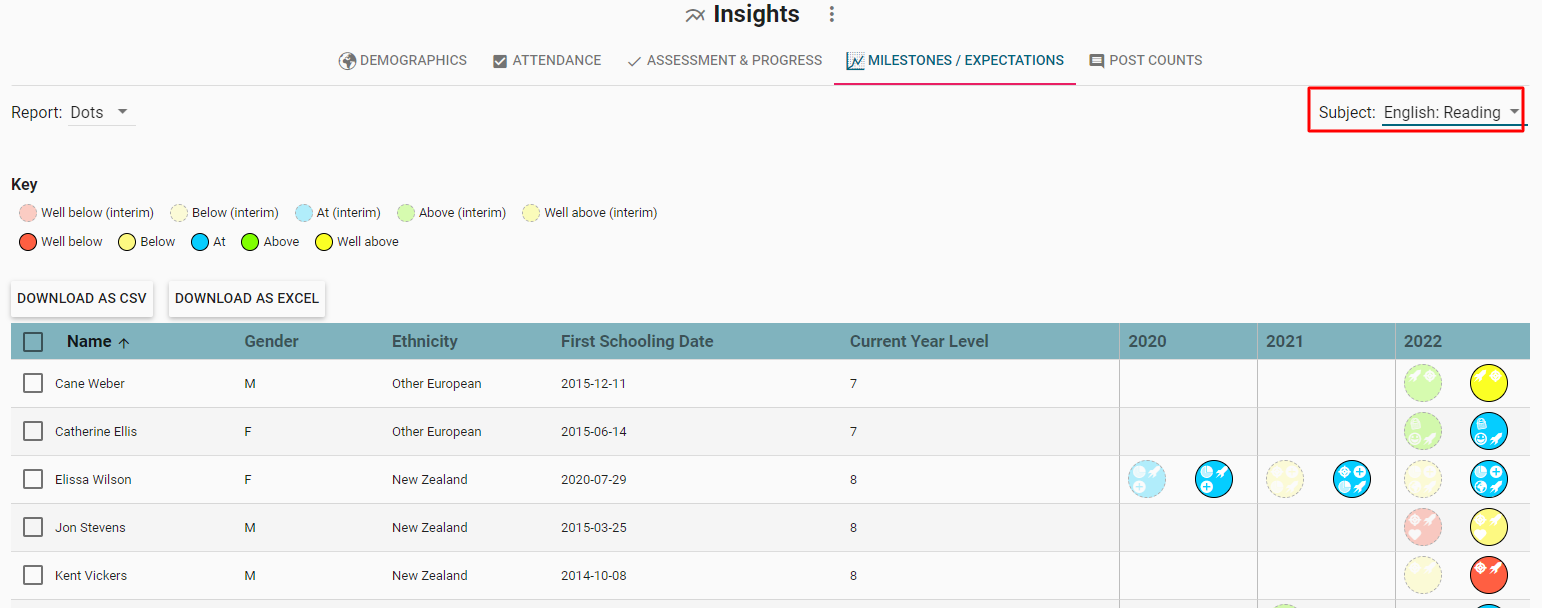Click the name Catherine Ellis

[x=96, y=432]
